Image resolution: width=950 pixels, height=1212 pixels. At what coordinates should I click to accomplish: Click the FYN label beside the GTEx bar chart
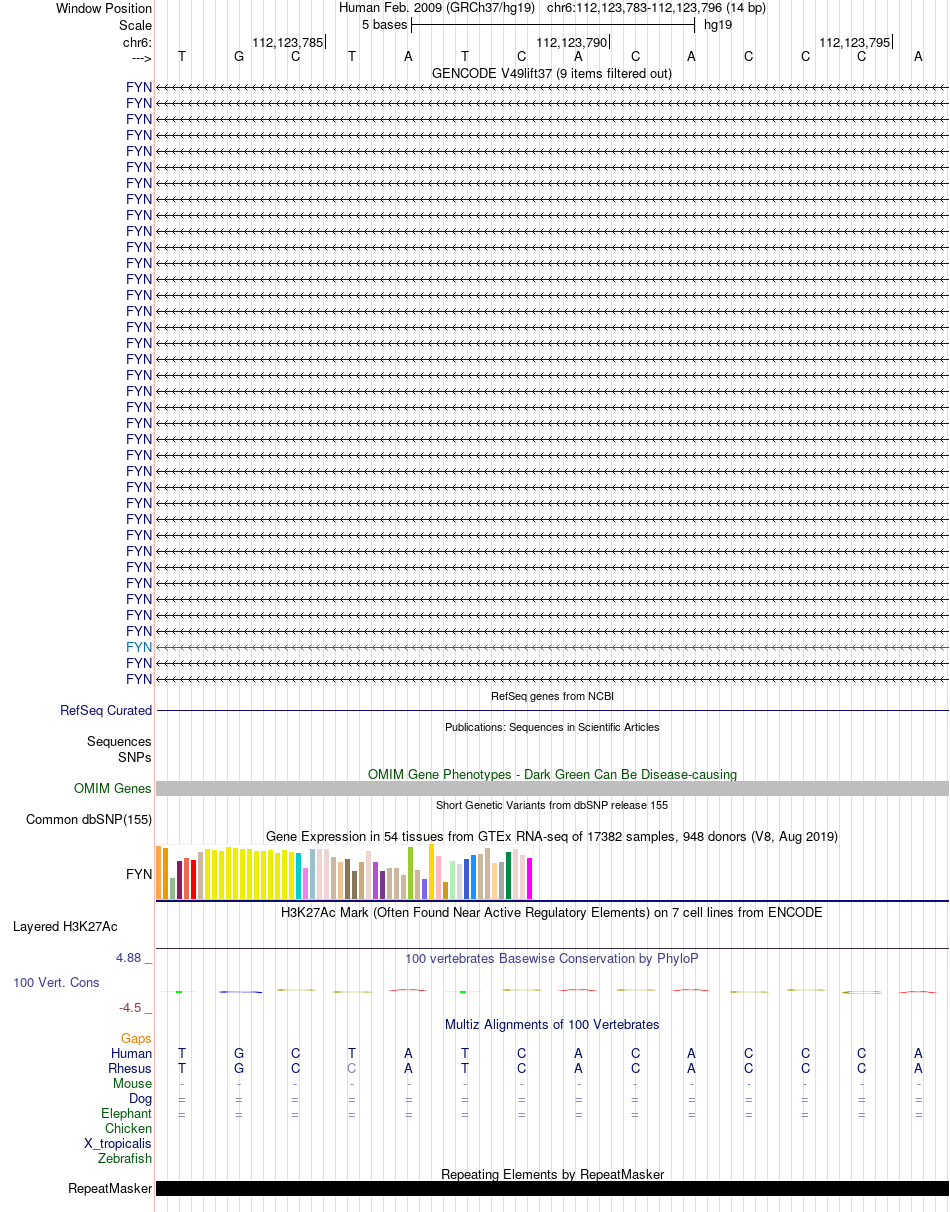point(139,874)
